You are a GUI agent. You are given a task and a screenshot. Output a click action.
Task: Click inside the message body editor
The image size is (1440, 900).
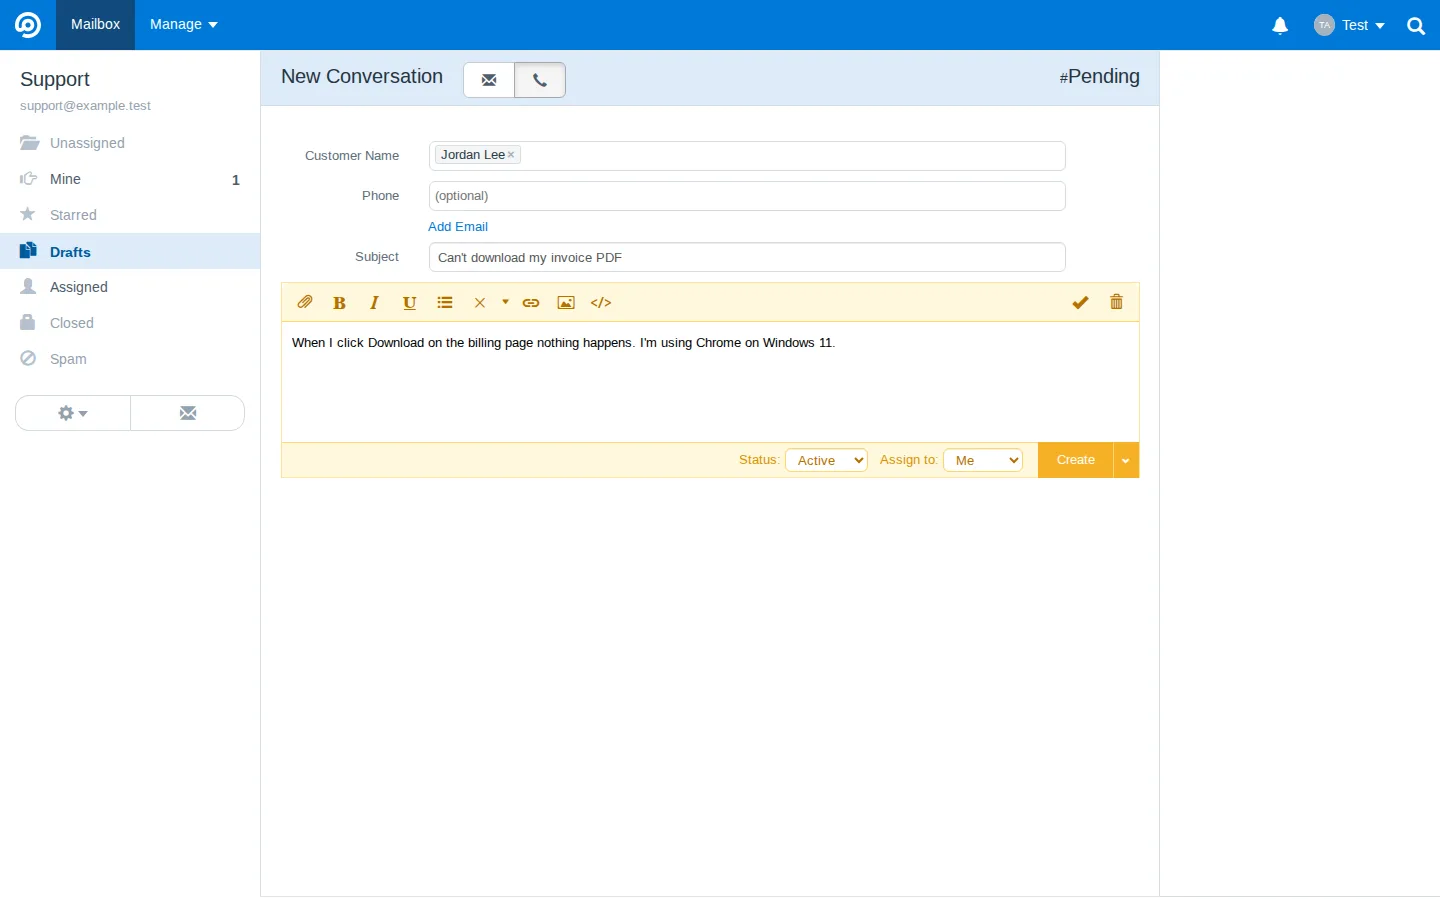(710, 382)
